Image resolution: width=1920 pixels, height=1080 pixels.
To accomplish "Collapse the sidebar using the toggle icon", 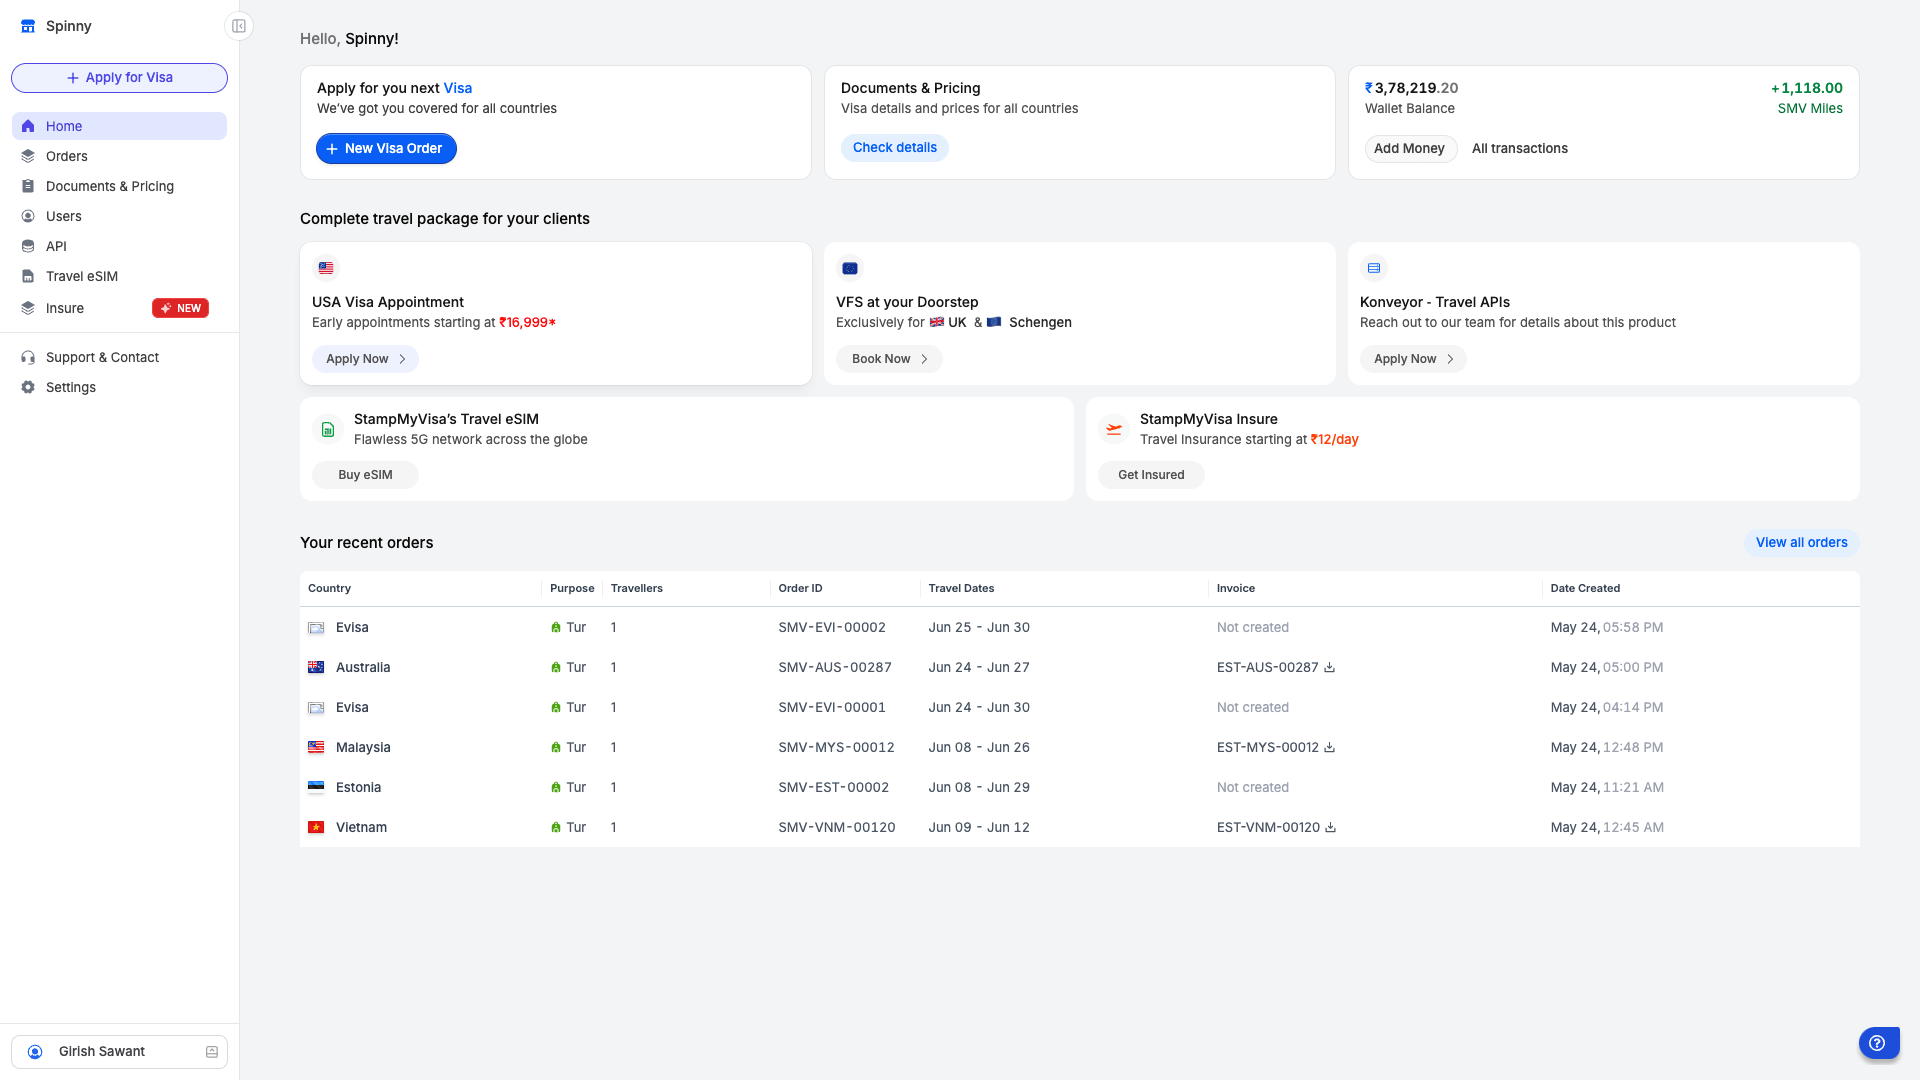I will [239, 26].
